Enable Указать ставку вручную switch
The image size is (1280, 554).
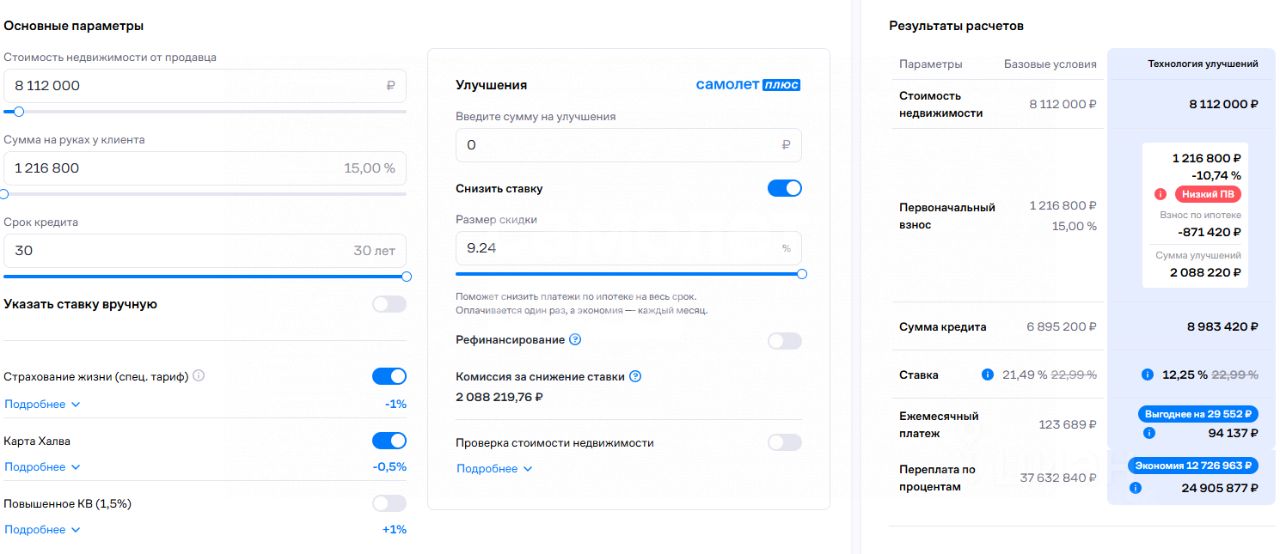389,304
